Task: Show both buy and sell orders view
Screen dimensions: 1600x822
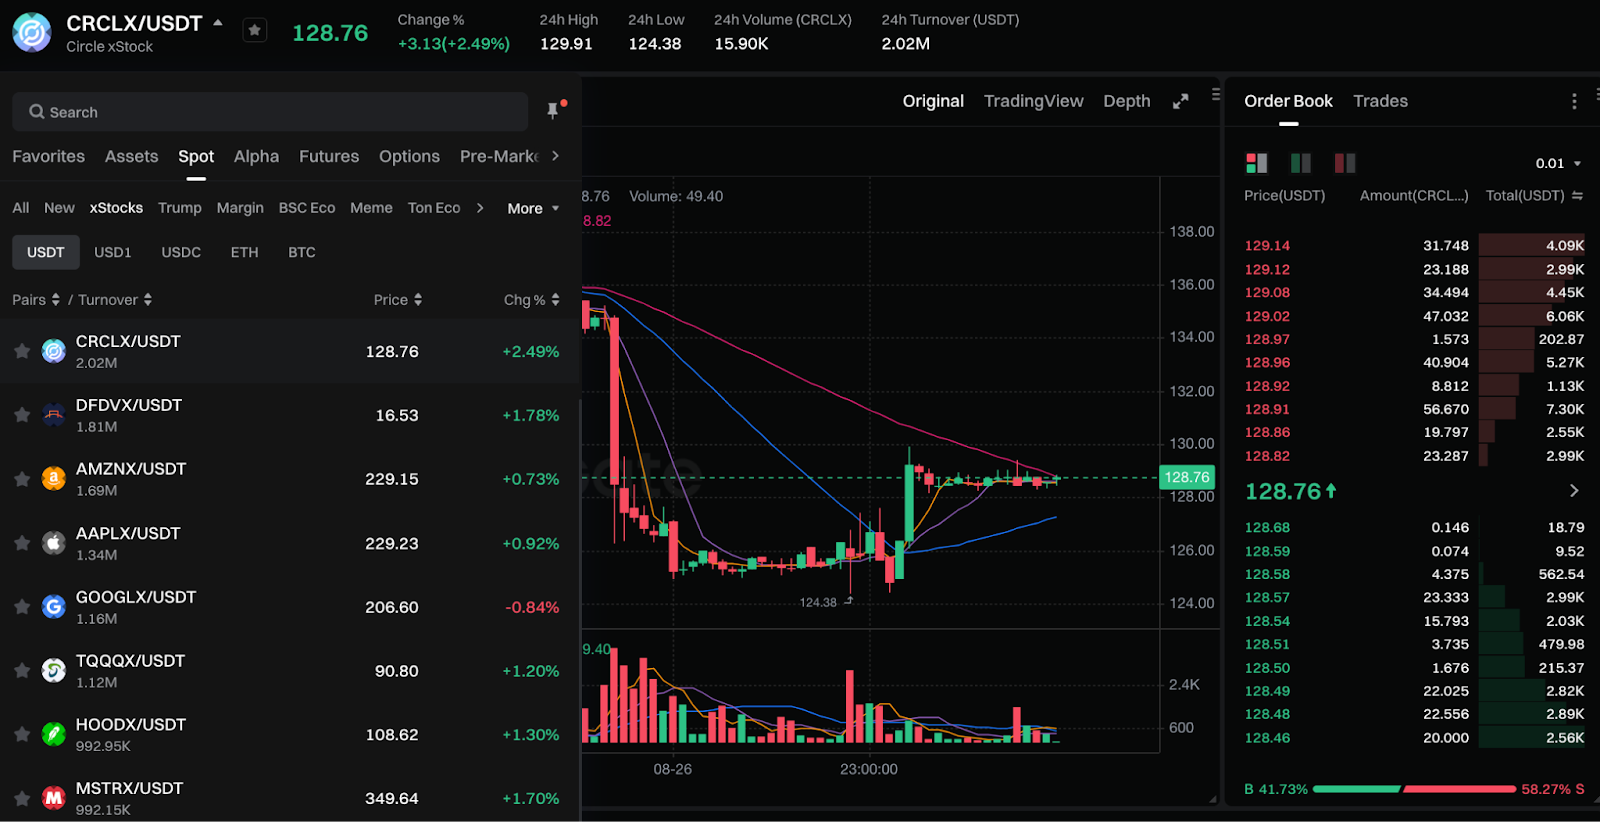Action: pos(1257,163)
